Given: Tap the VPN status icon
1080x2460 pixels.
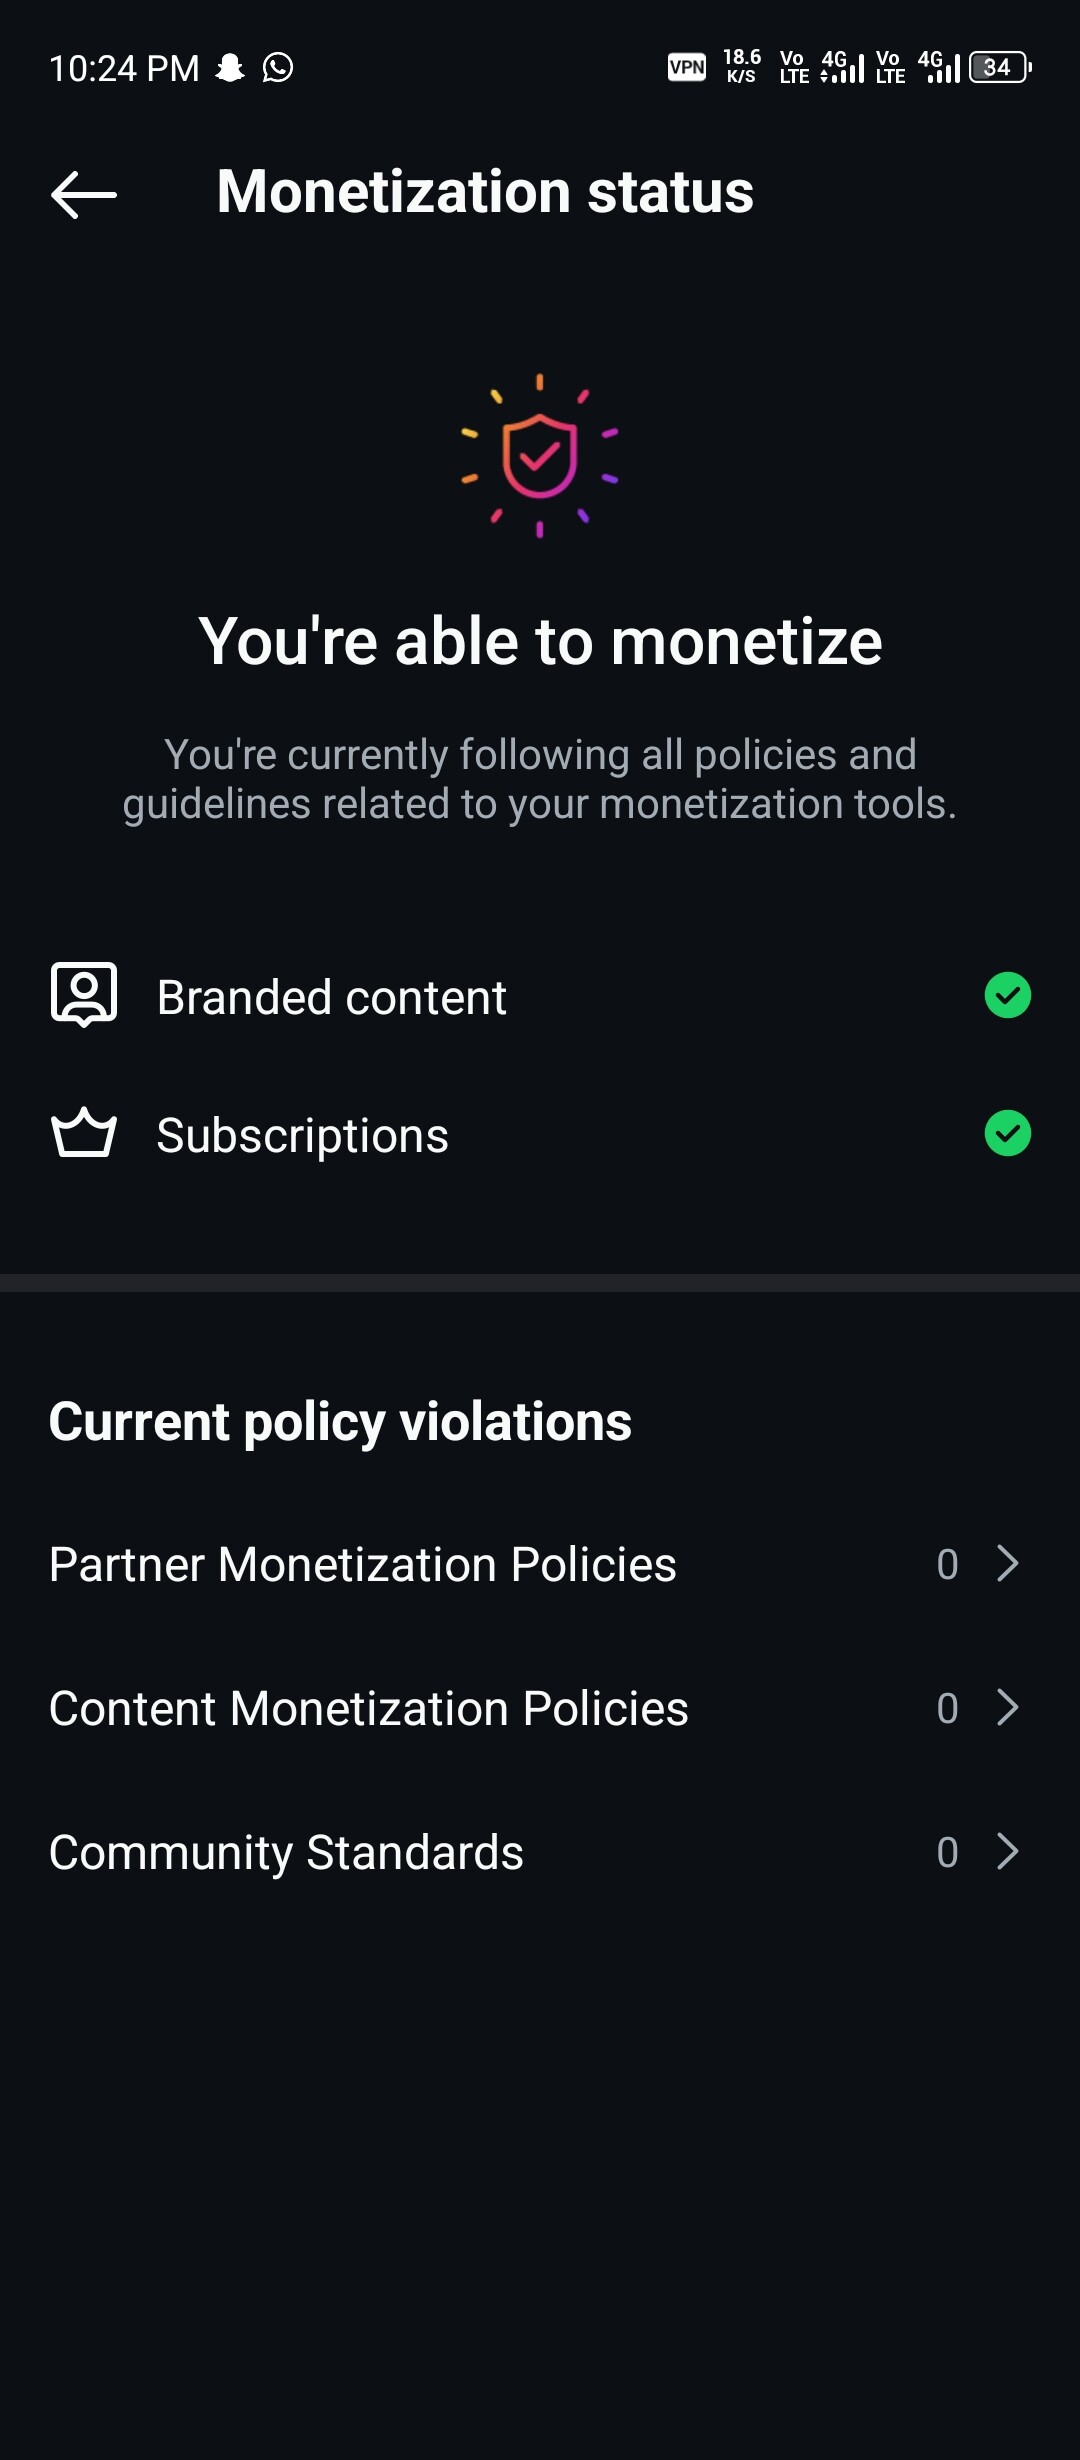Looking at the screenshot, I should coord(687,68).
